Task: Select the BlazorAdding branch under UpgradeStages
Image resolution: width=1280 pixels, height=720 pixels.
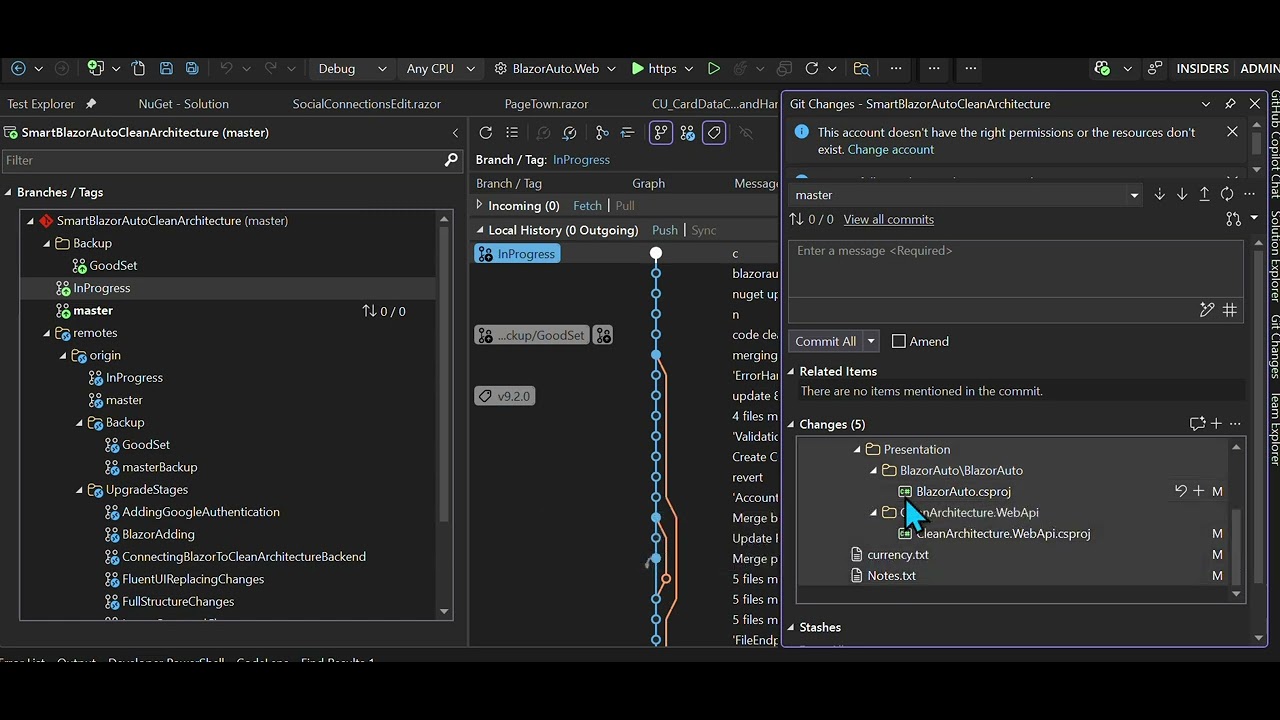Action: tap(158, 534)
